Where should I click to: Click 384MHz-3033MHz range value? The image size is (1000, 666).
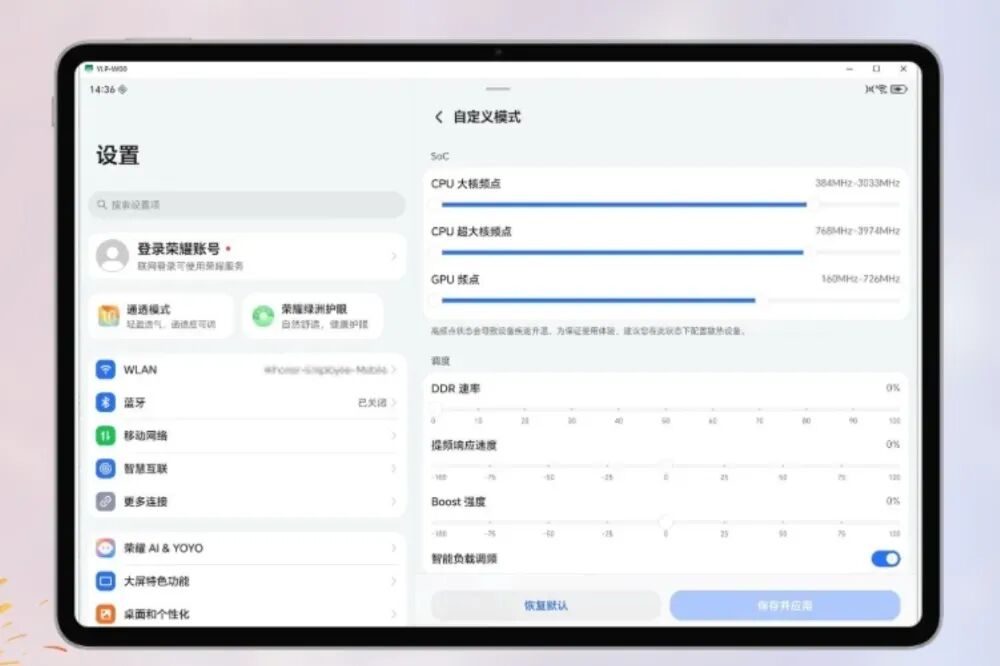click(857, 183)
